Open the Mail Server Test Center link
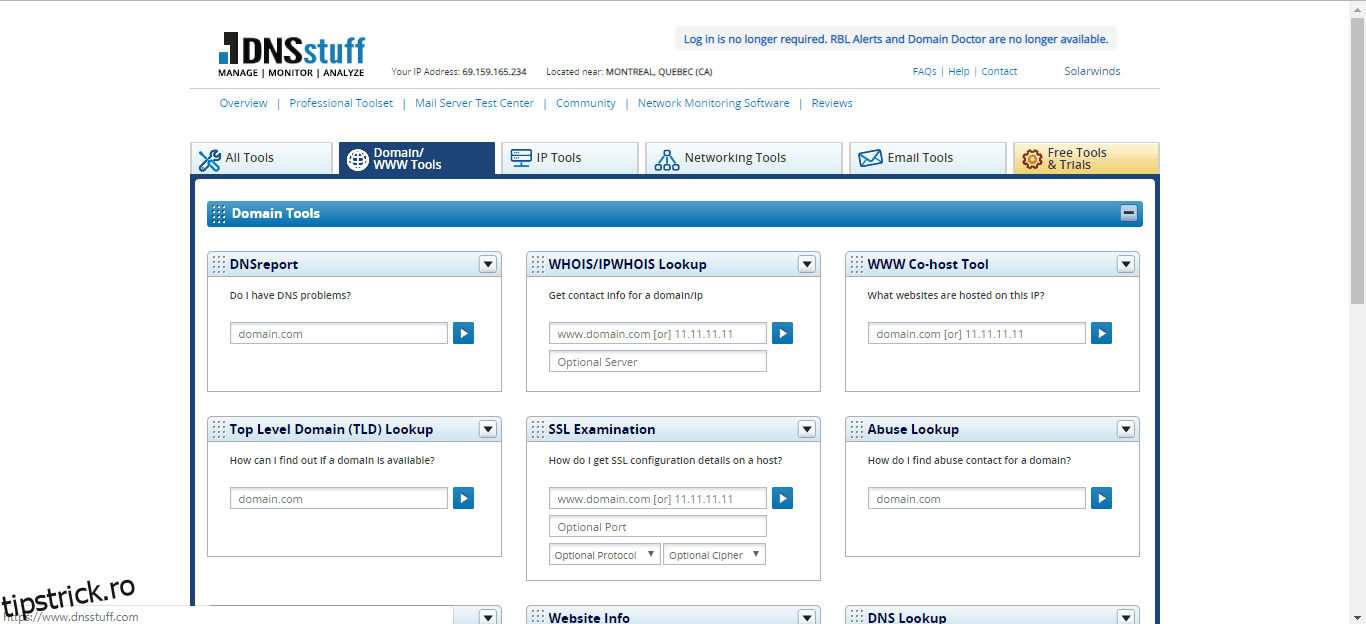The width and height of the screenshot is (1366, 624). (x=474, y=103)
